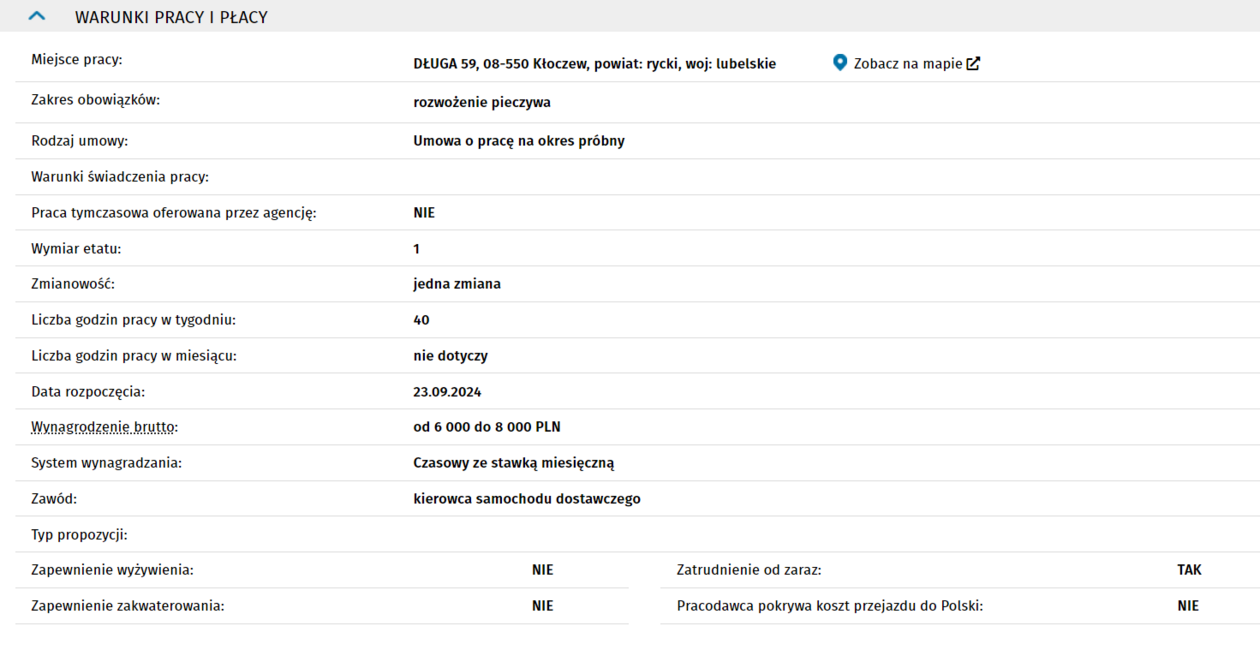The image size is (1260, 650).
Task: Open the Zobacz na mapie link
Action: pyautogui.click(x=907, y=64)
